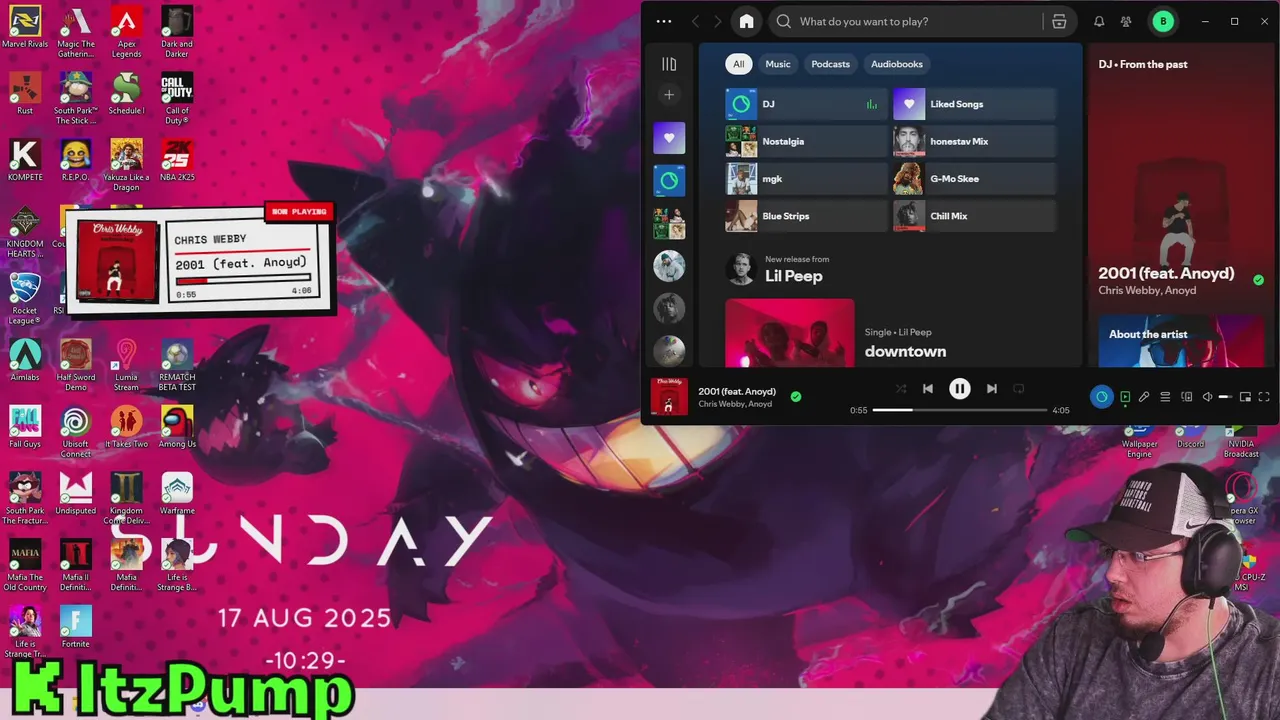The image size is (1280, 720).
Task: Toggle saved checkmark in Now Playing panel
Action: coord(1259,280)
